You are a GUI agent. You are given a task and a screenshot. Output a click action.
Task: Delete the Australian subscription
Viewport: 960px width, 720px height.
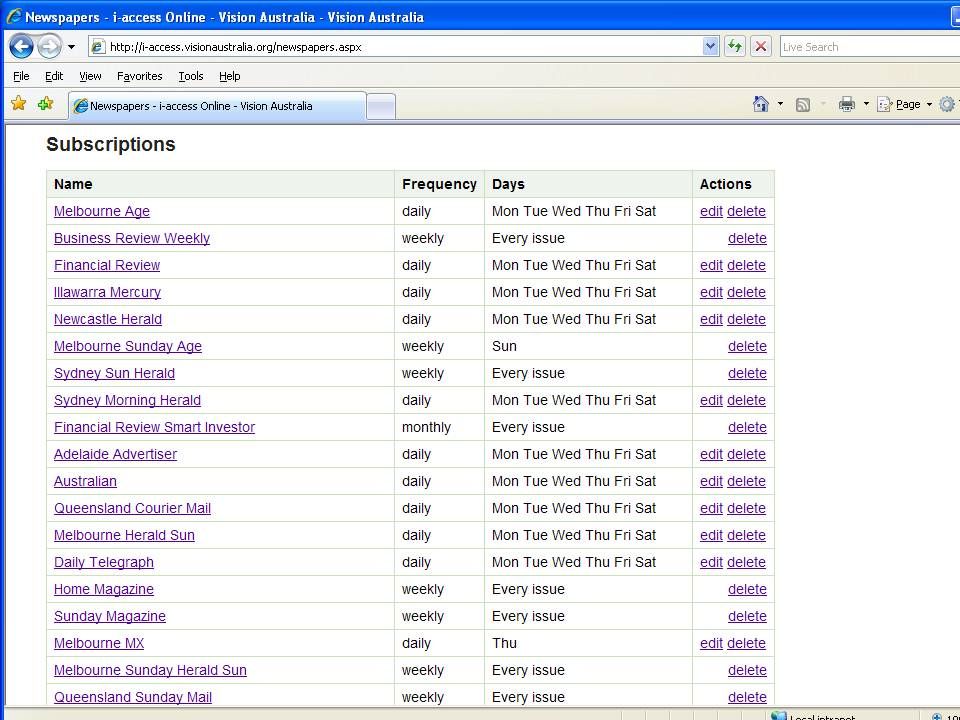tap(746, 481)
